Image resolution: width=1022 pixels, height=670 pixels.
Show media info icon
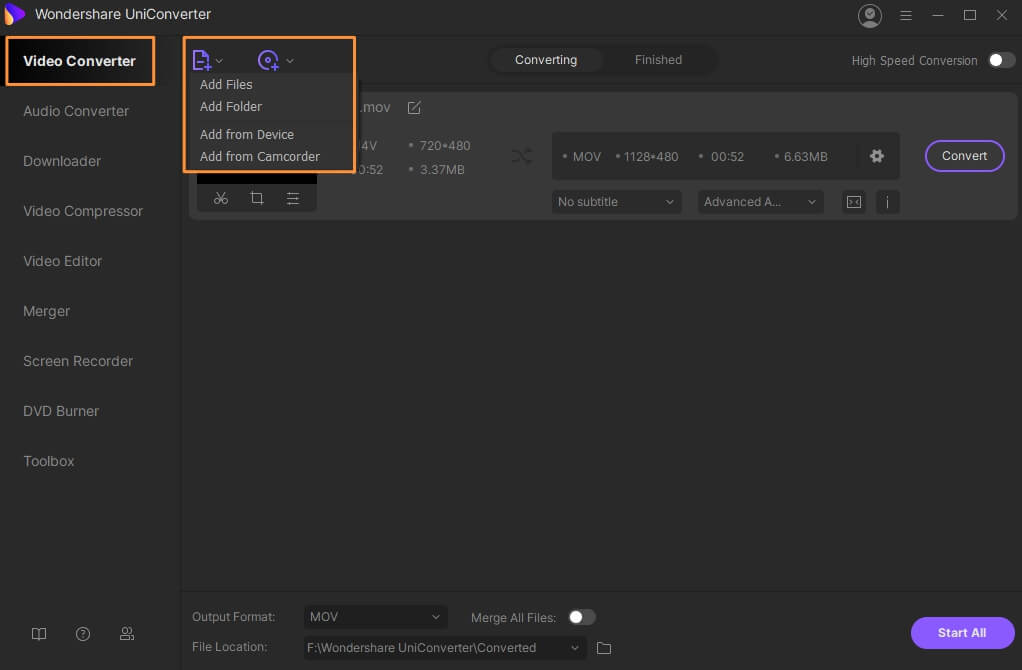pyautogui.click(x=887, y=202)
